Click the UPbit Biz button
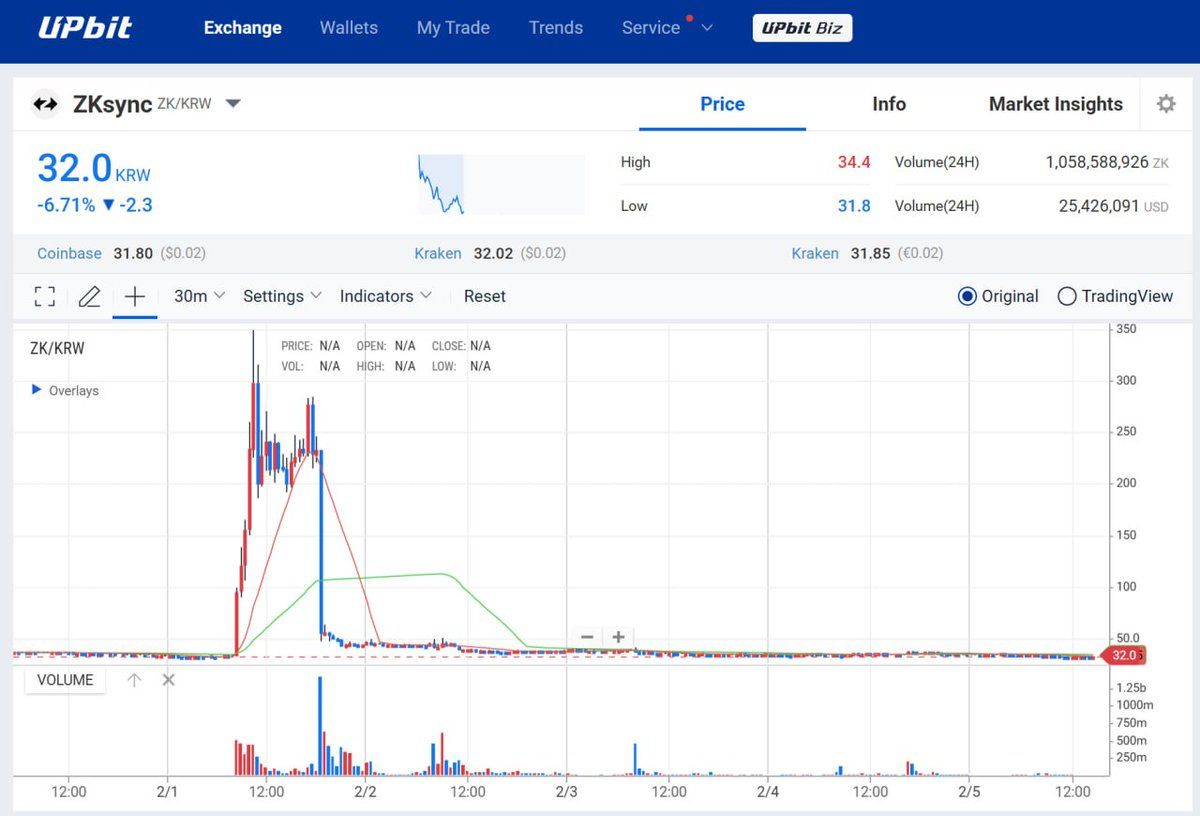Screen dimensions: 1200x816 802,28
